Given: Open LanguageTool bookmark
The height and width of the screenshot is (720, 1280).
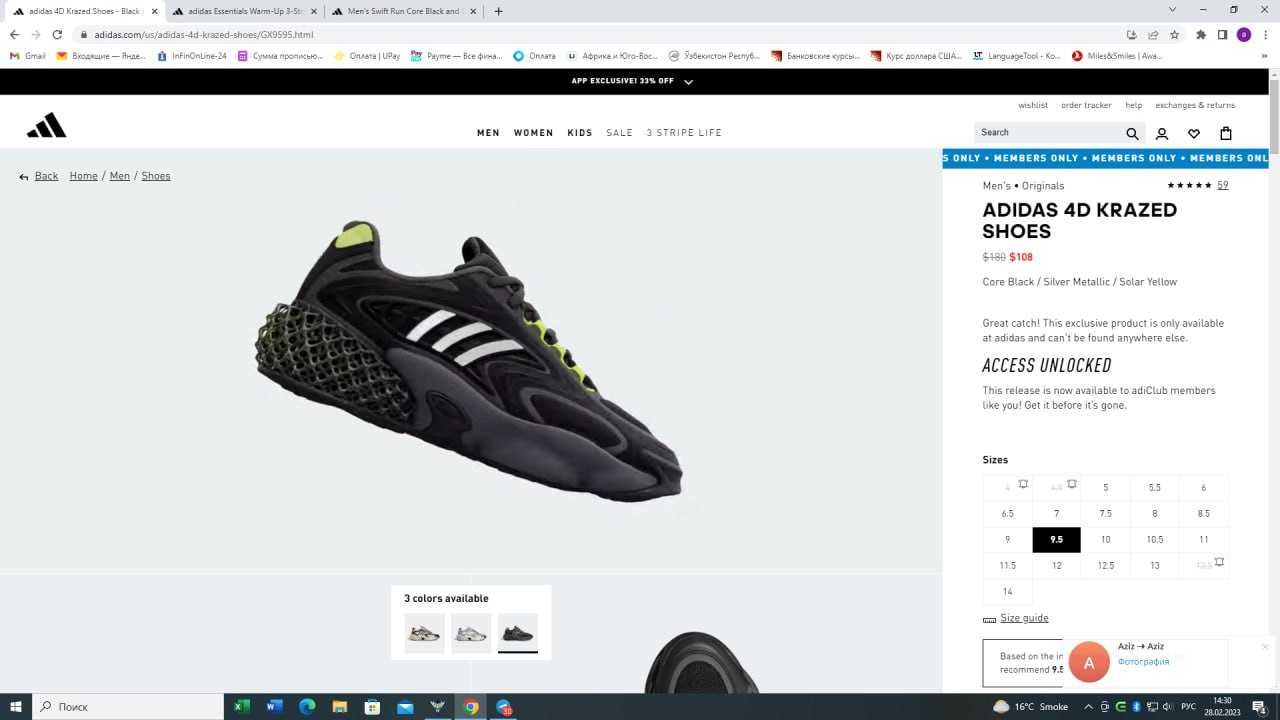Looking at the screenshot, I should [x=1017, y=56].
